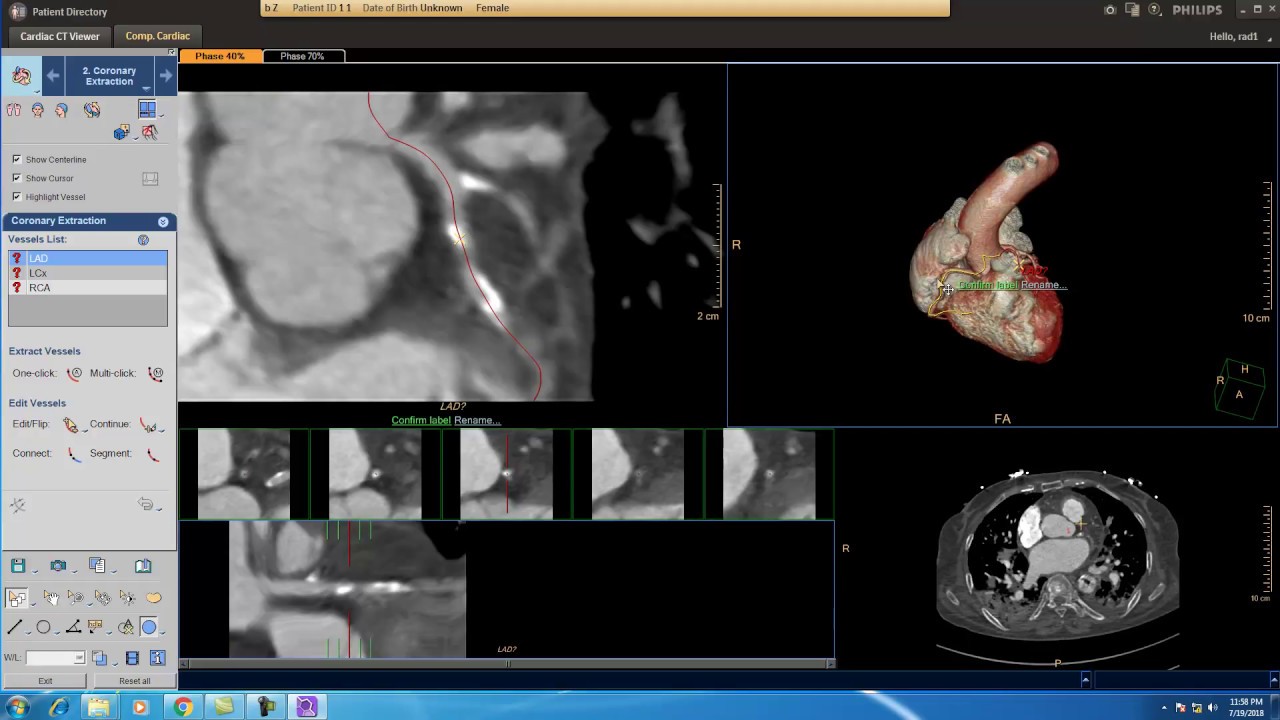Screen dimensions: 1280x720
Task: Select the Segment vessel tool
Action: [x=152, y=454]
